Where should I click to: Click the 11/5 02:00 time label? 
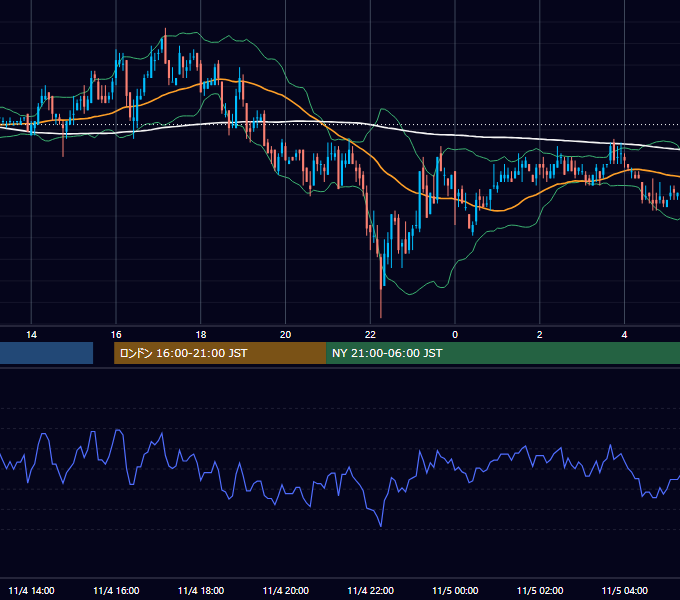[540, 590]
